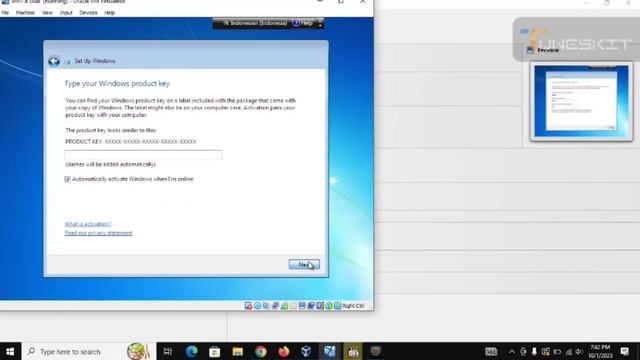The width and height of the screenshot is (640, 360).
Task: Launch Microsoft Edge from taskbar
Action: coord(191,351)
